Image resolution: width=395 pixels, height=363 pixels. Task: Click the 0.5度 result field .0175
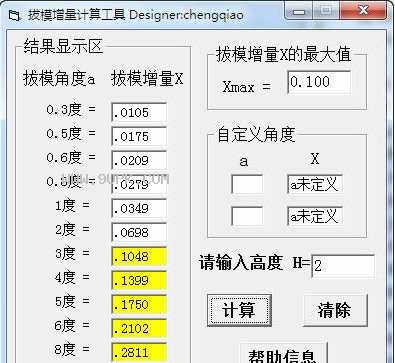pyautogui.click(x=139, y=136)
